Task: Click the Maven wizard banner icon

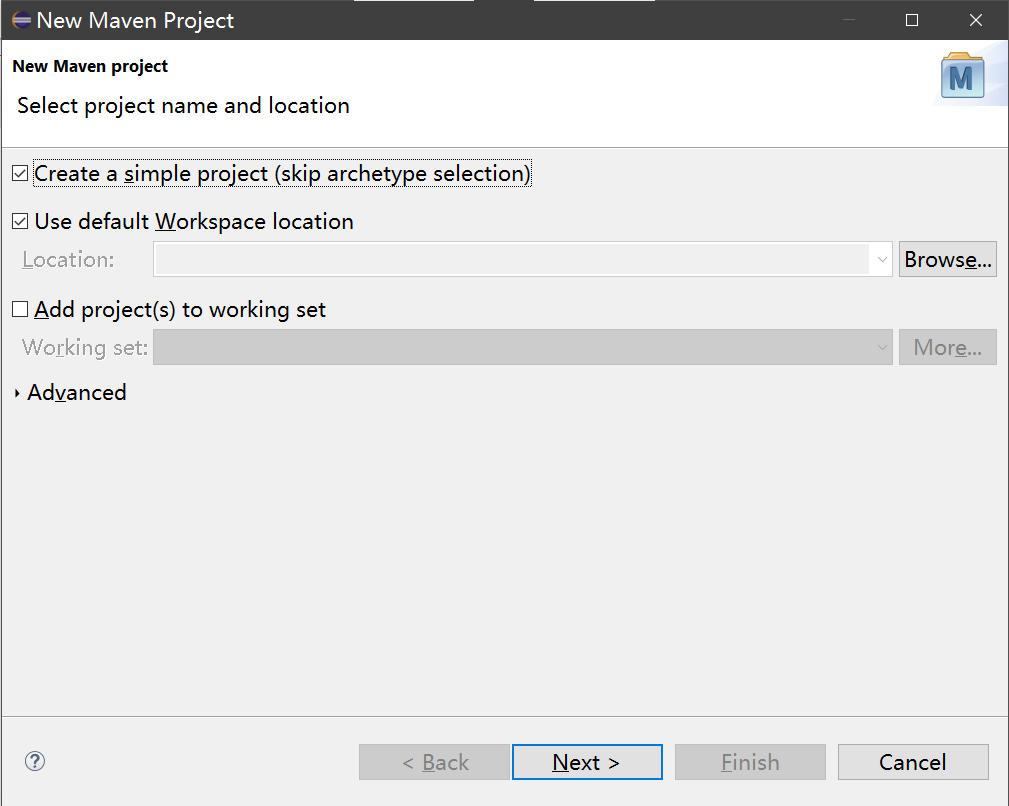Action: [962, 77]
